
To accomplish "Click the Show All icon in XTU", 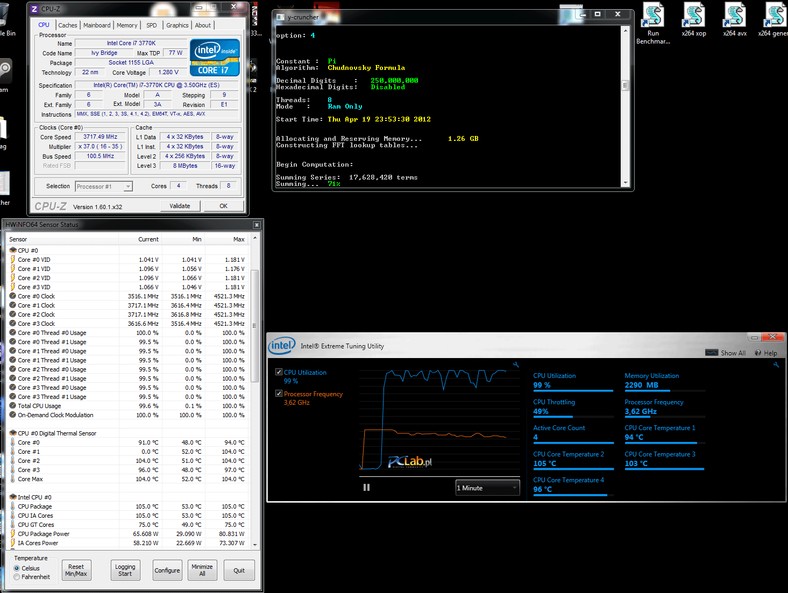I will tap(712, 353).
